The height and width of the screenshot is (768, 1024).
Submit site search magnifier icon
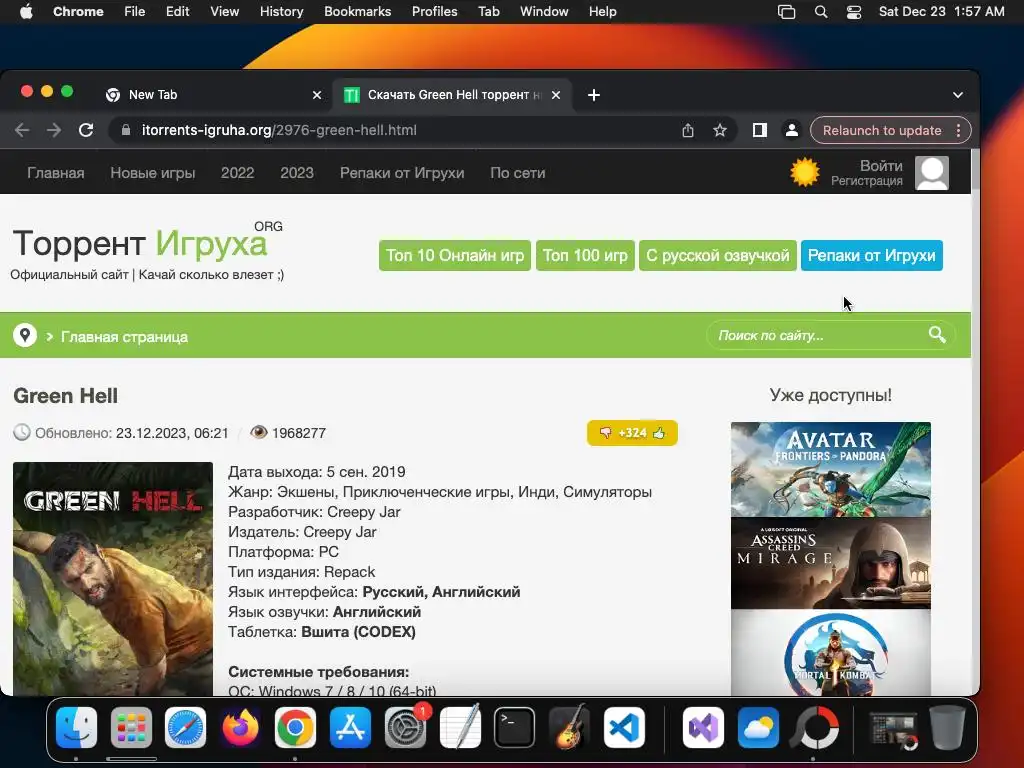tap(937, 335)
